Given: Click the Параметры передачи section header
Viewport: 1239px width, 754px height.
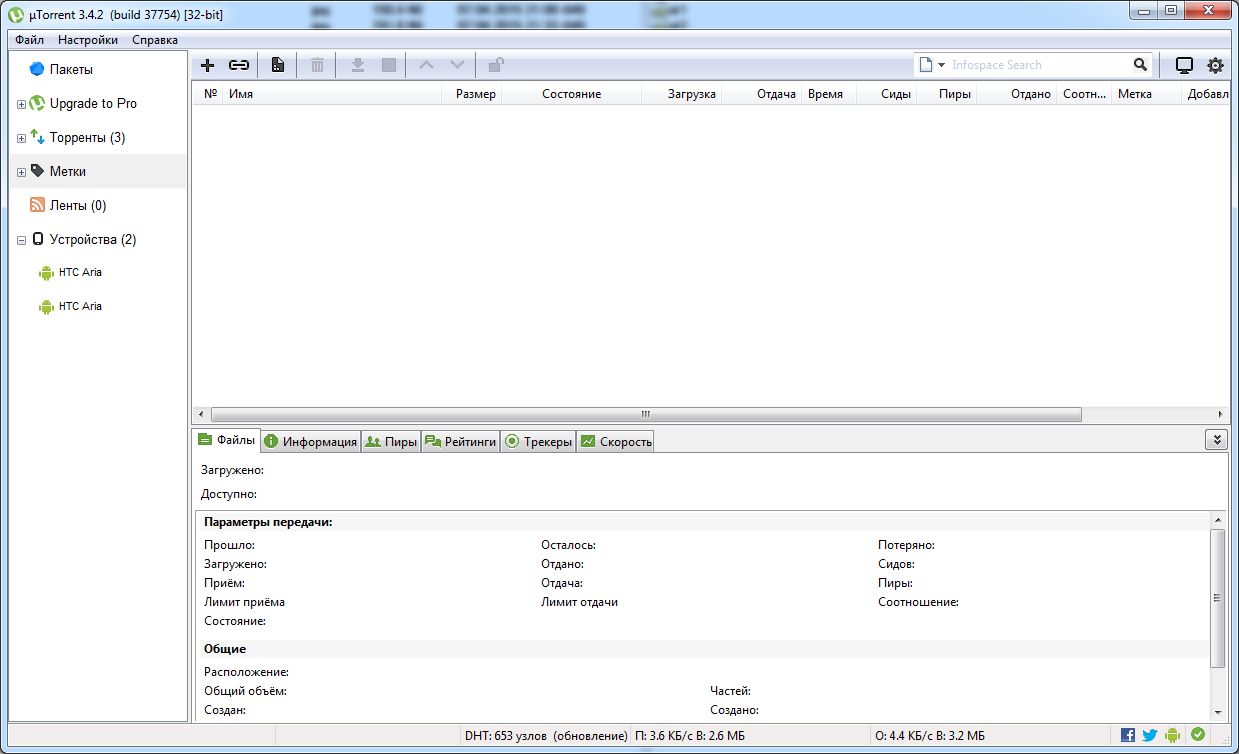Looking at the screenshot, I should (268, 522).
